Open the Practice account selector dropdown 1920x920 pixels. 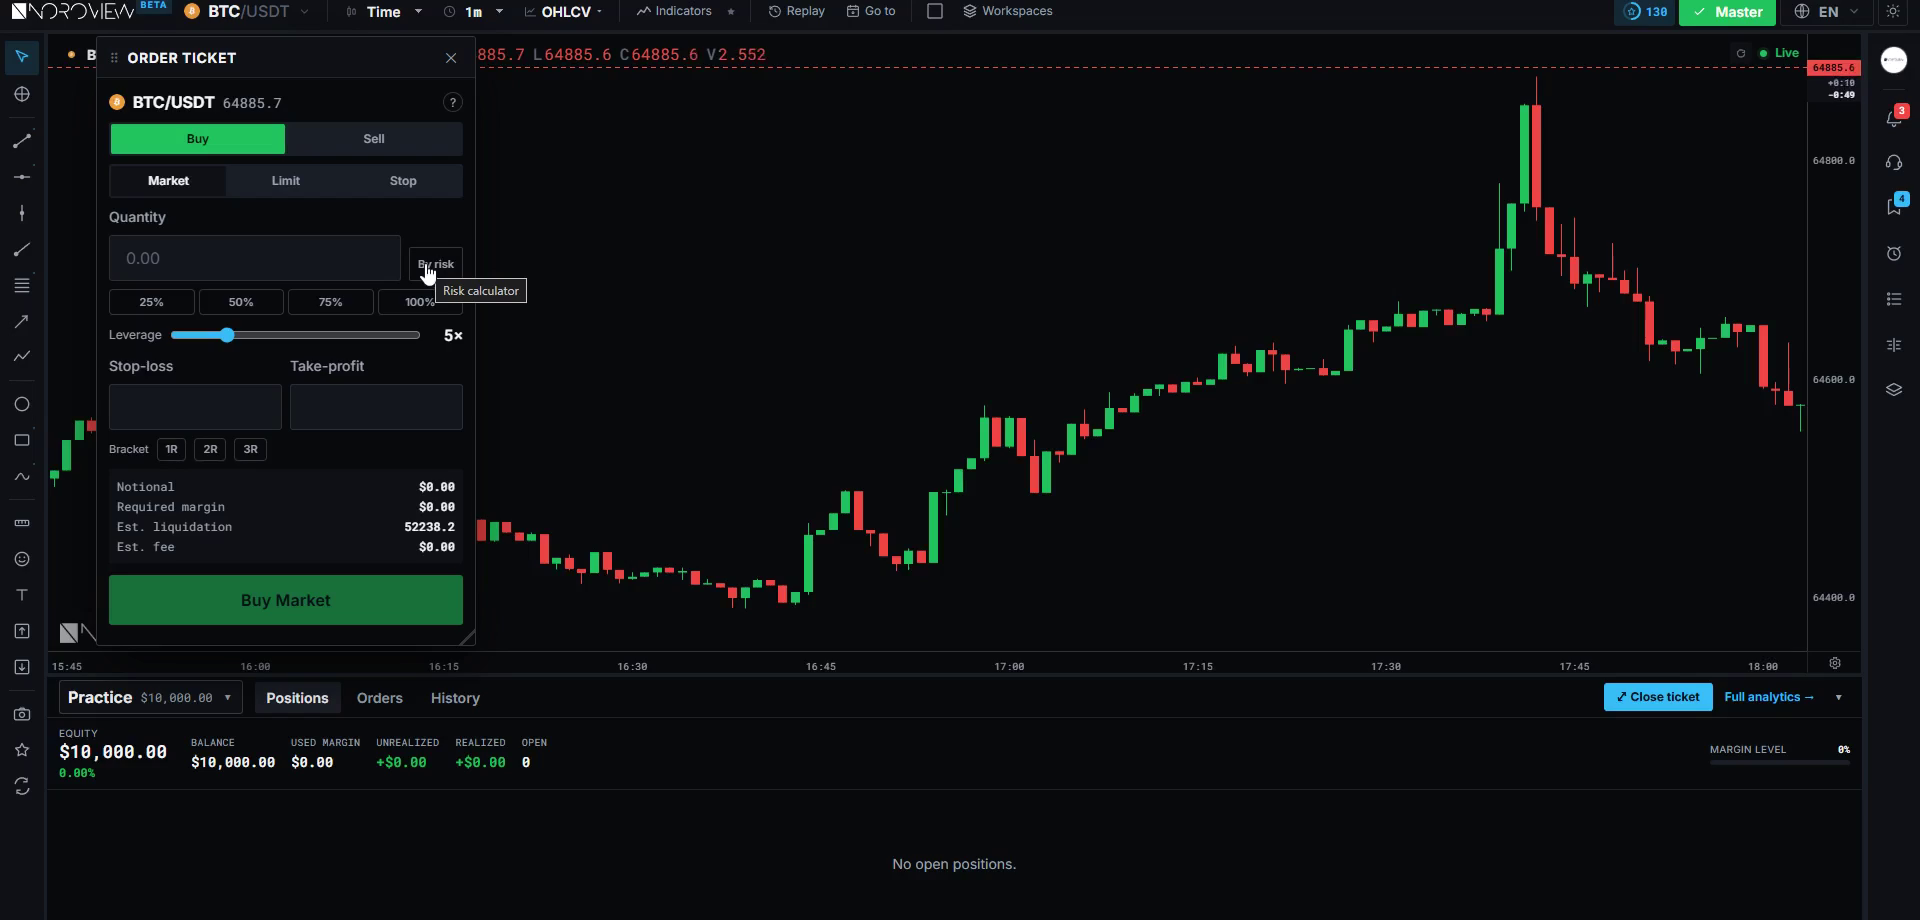pos(151,698)
